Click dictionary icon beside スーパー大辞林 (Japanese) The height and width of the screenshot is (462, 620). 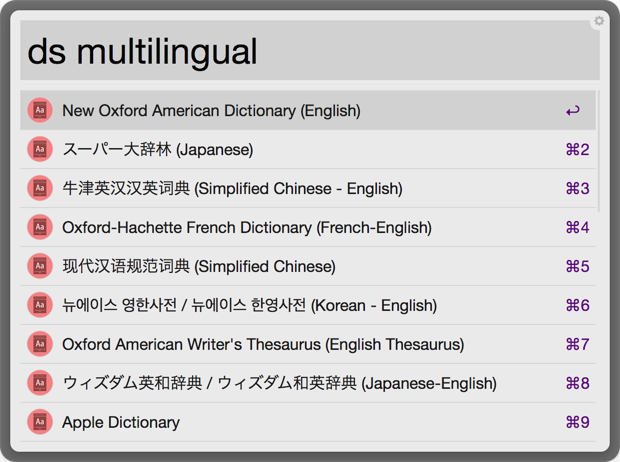coord(40,149)
